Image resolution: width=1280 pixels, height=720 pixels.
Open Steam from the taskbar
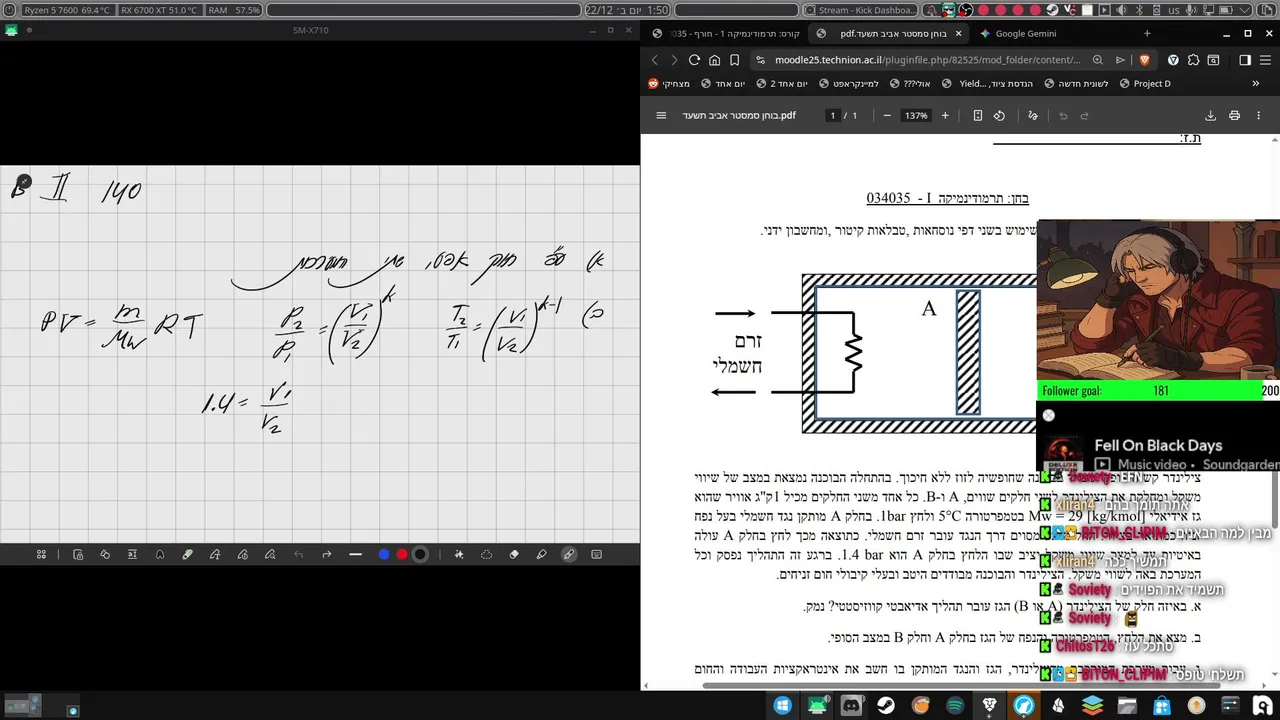pyautogui.click(x=886, y=706)
